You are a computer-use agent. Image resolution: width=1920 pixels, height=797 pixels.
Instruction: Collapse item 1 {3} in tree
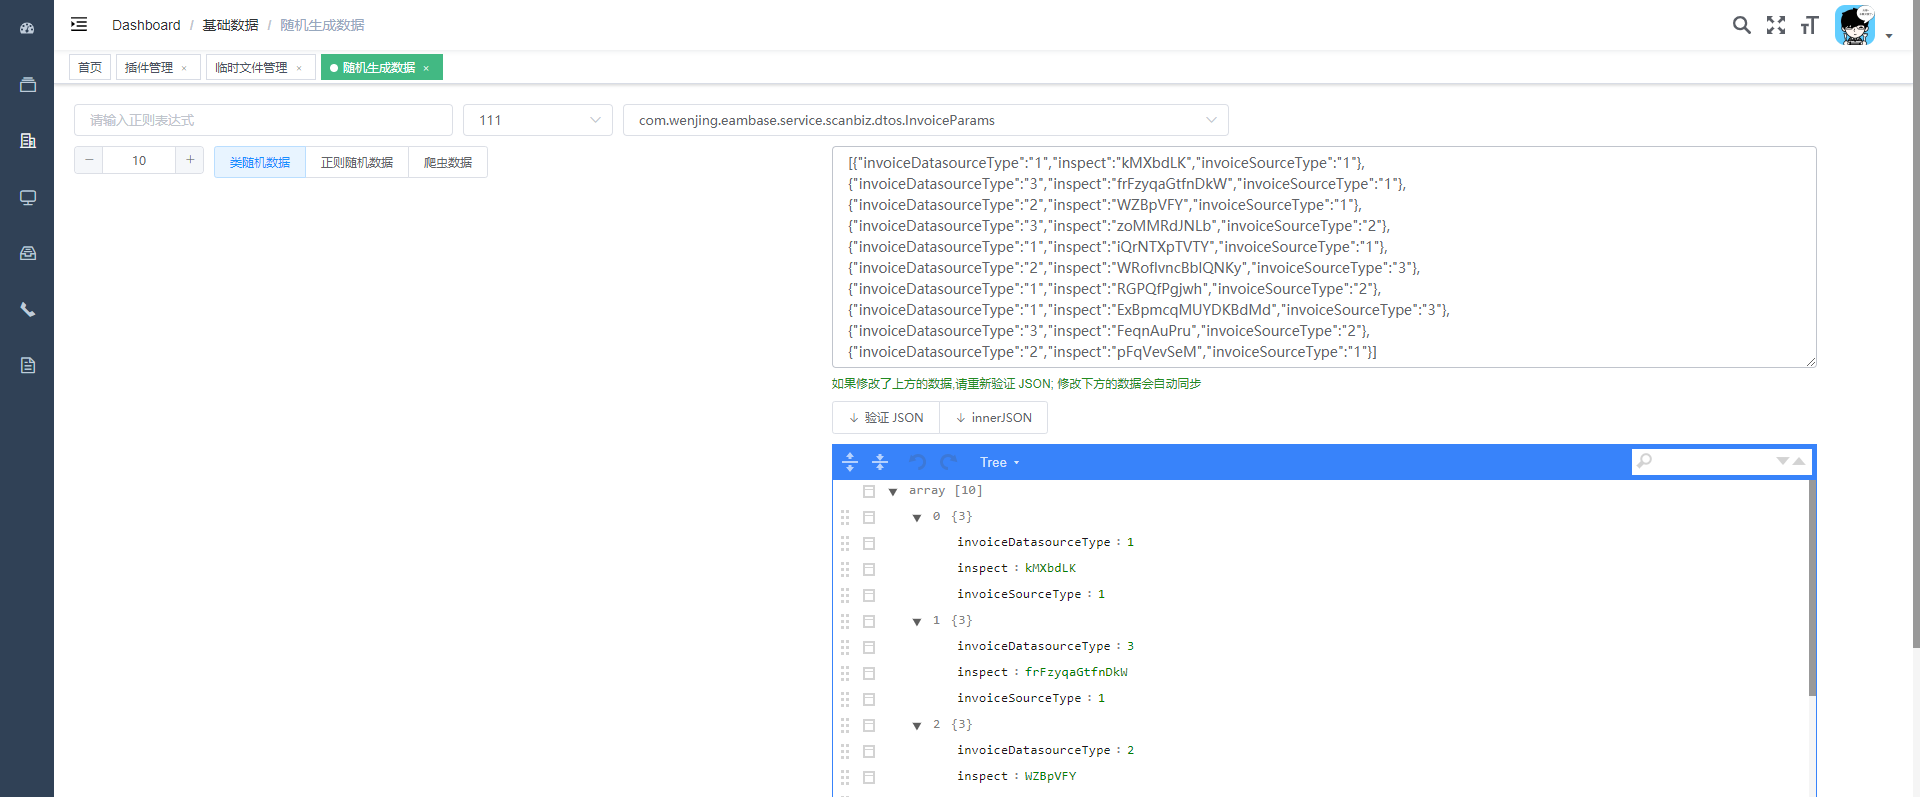pos(917,621)
